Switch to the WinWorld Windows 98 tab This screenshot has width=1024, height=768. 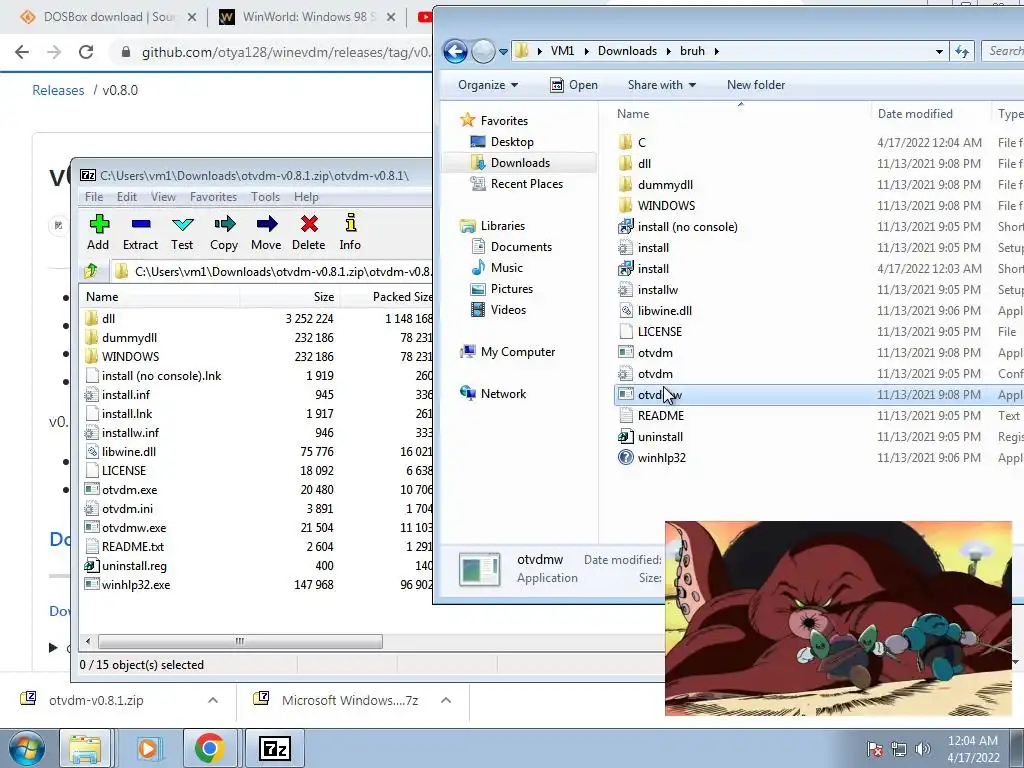[307, 17]
